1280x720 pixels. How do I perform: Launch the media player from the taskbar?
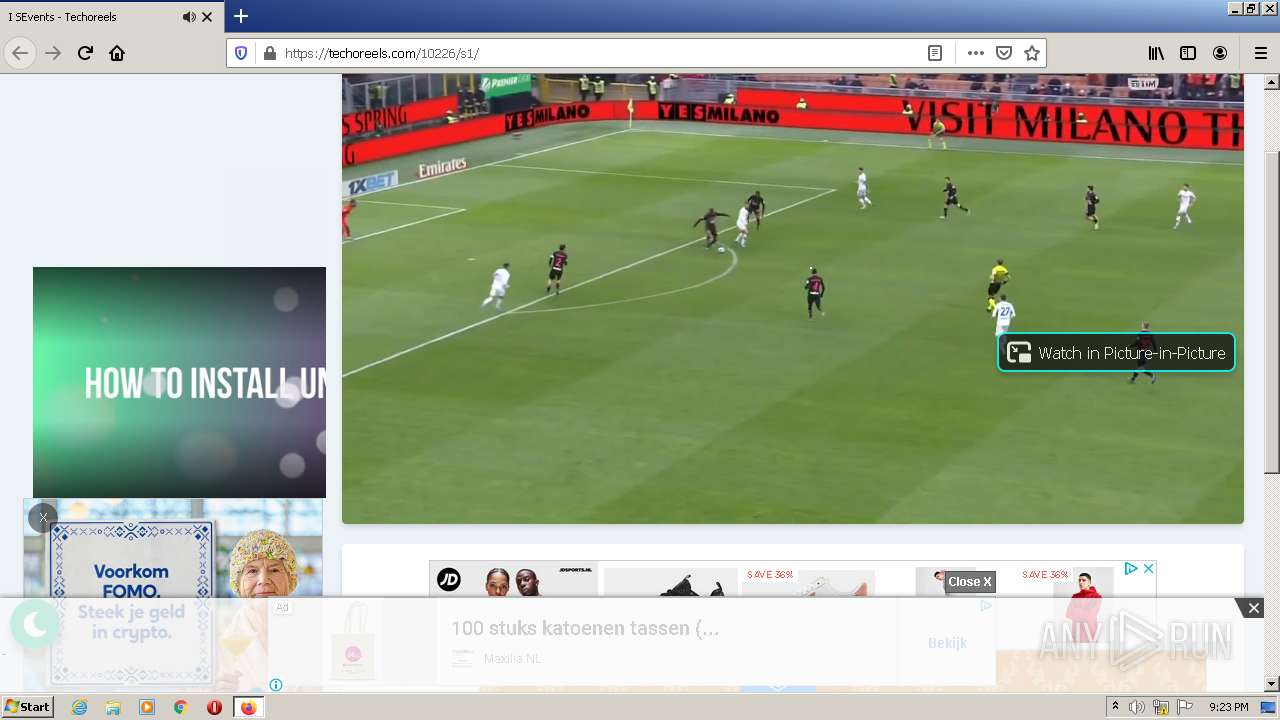click(x=147, y=707)
